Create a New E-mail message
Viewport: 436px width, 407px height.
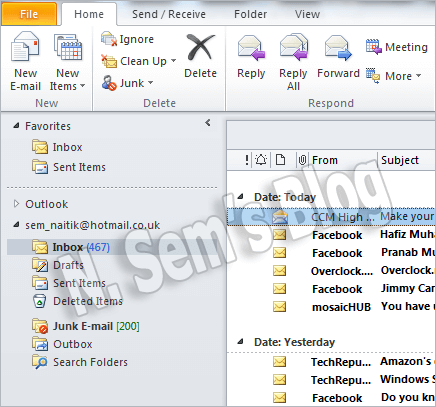click(x=25, y=61)
